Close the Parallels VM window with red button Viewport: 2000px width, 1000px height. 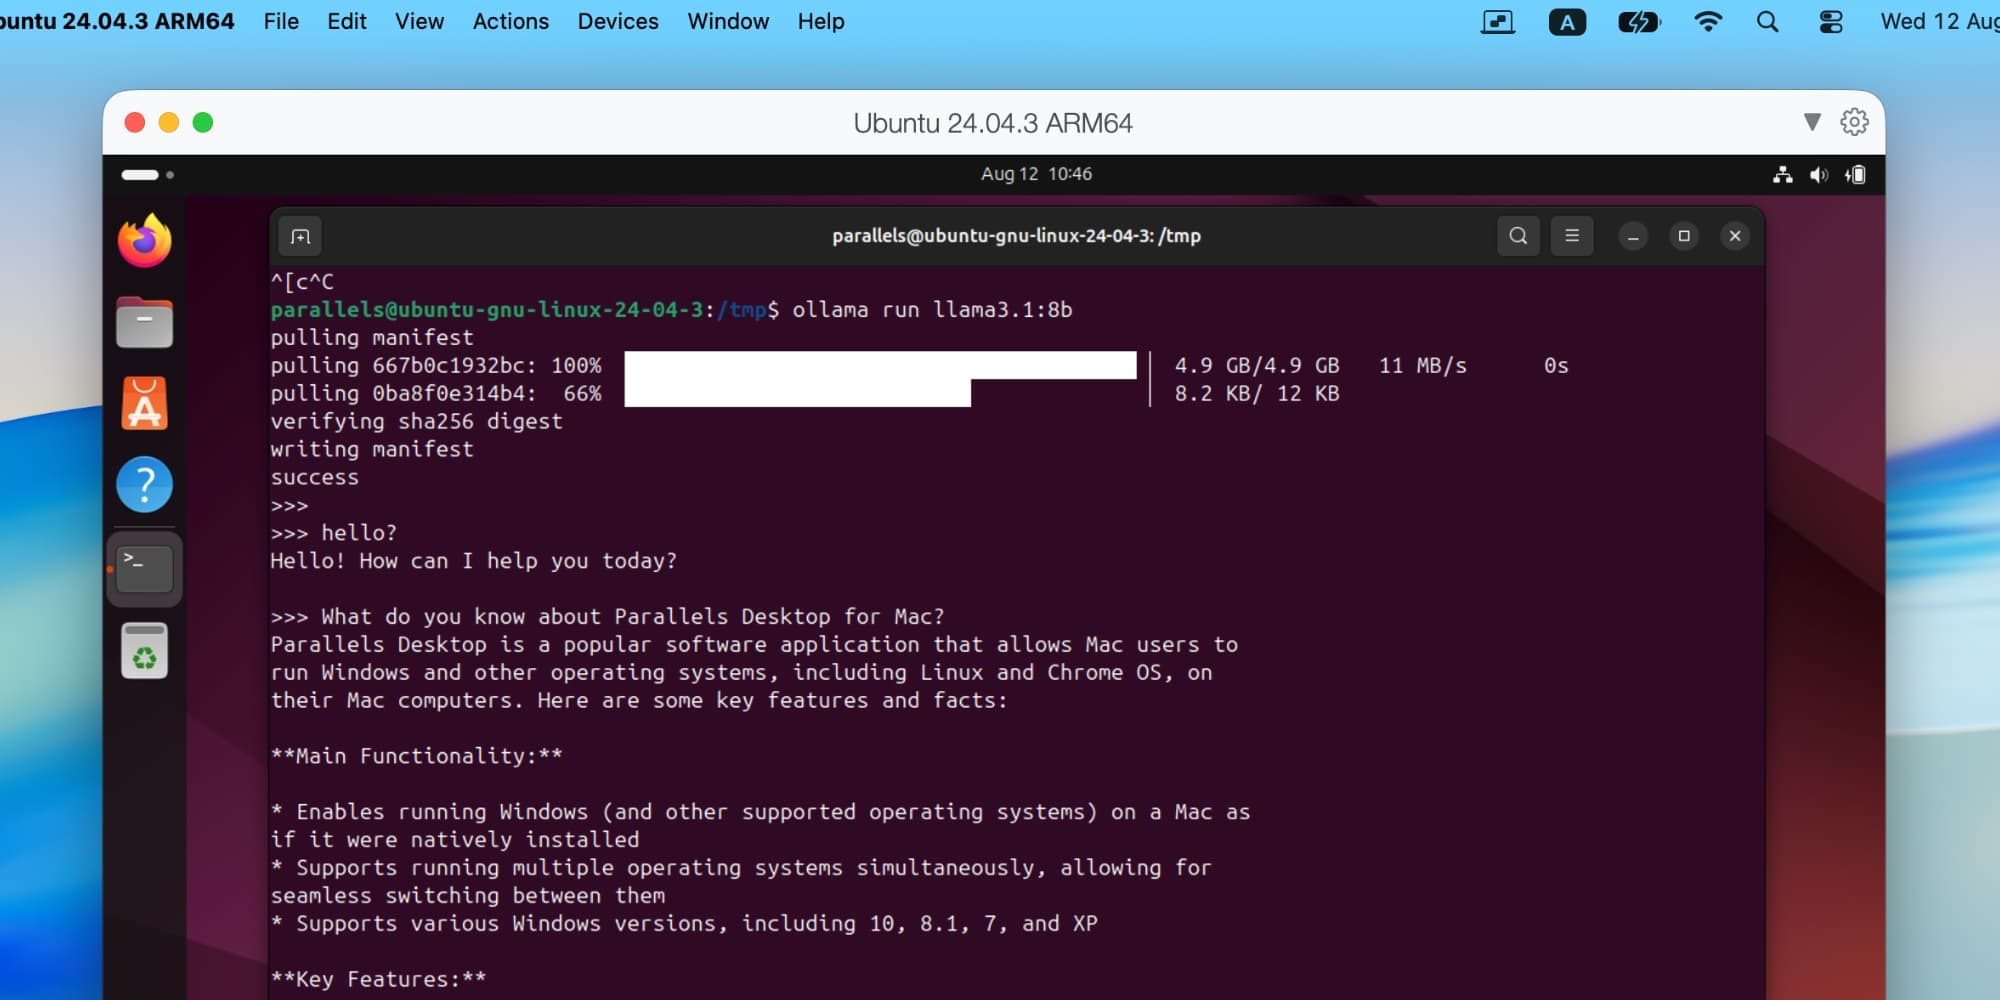135,122
